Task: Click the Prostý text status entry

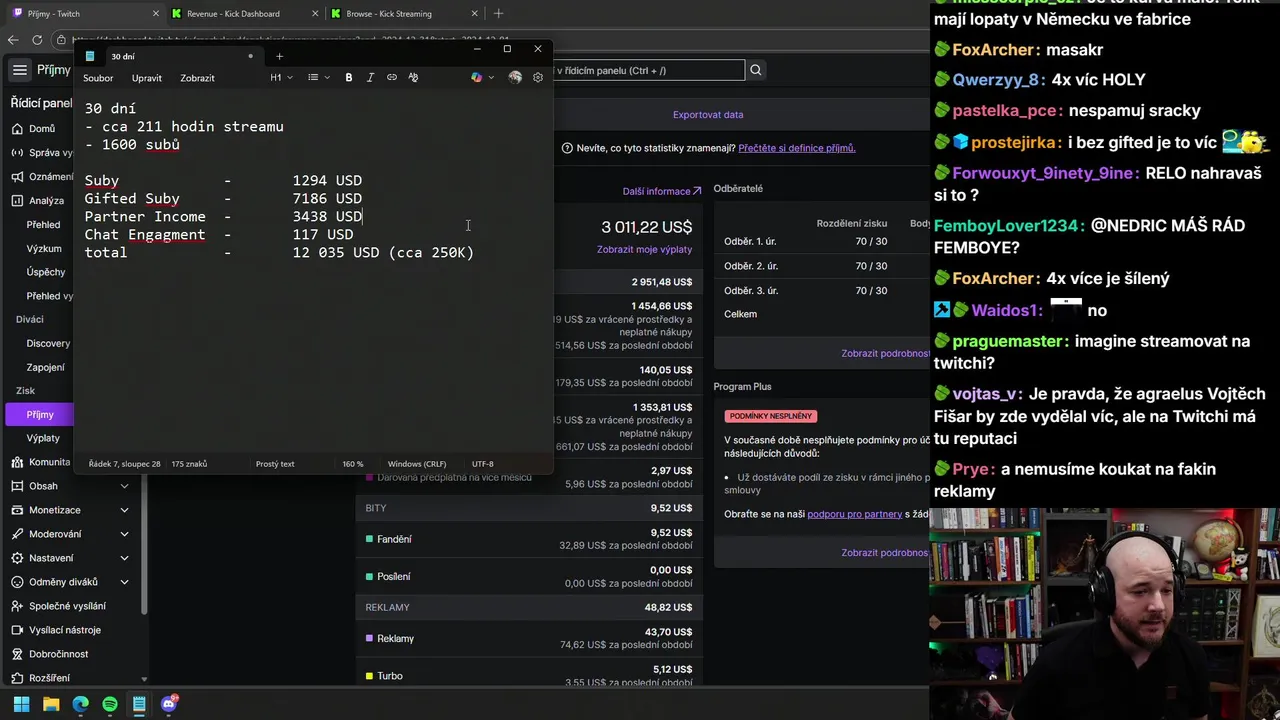Action: tap(275, 464)
